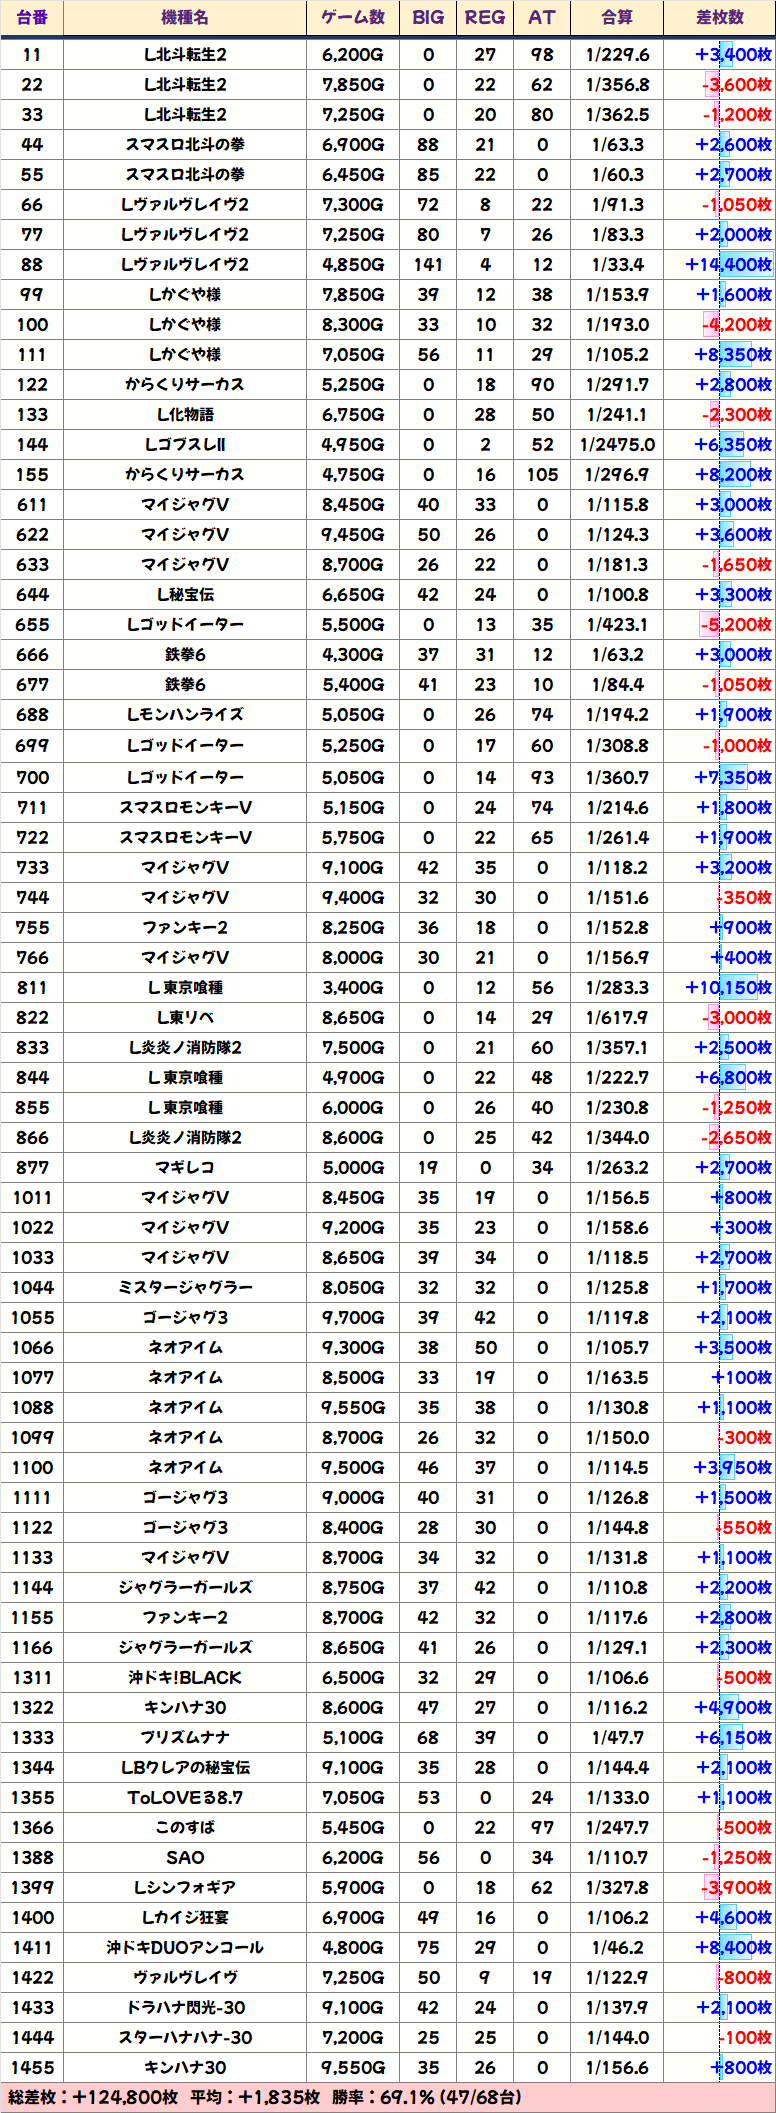The height and width of the screenshot is (2113, 776).
Task: Click the Lカイジ狂宴 machine name
Action: (x=185, y=1918)
